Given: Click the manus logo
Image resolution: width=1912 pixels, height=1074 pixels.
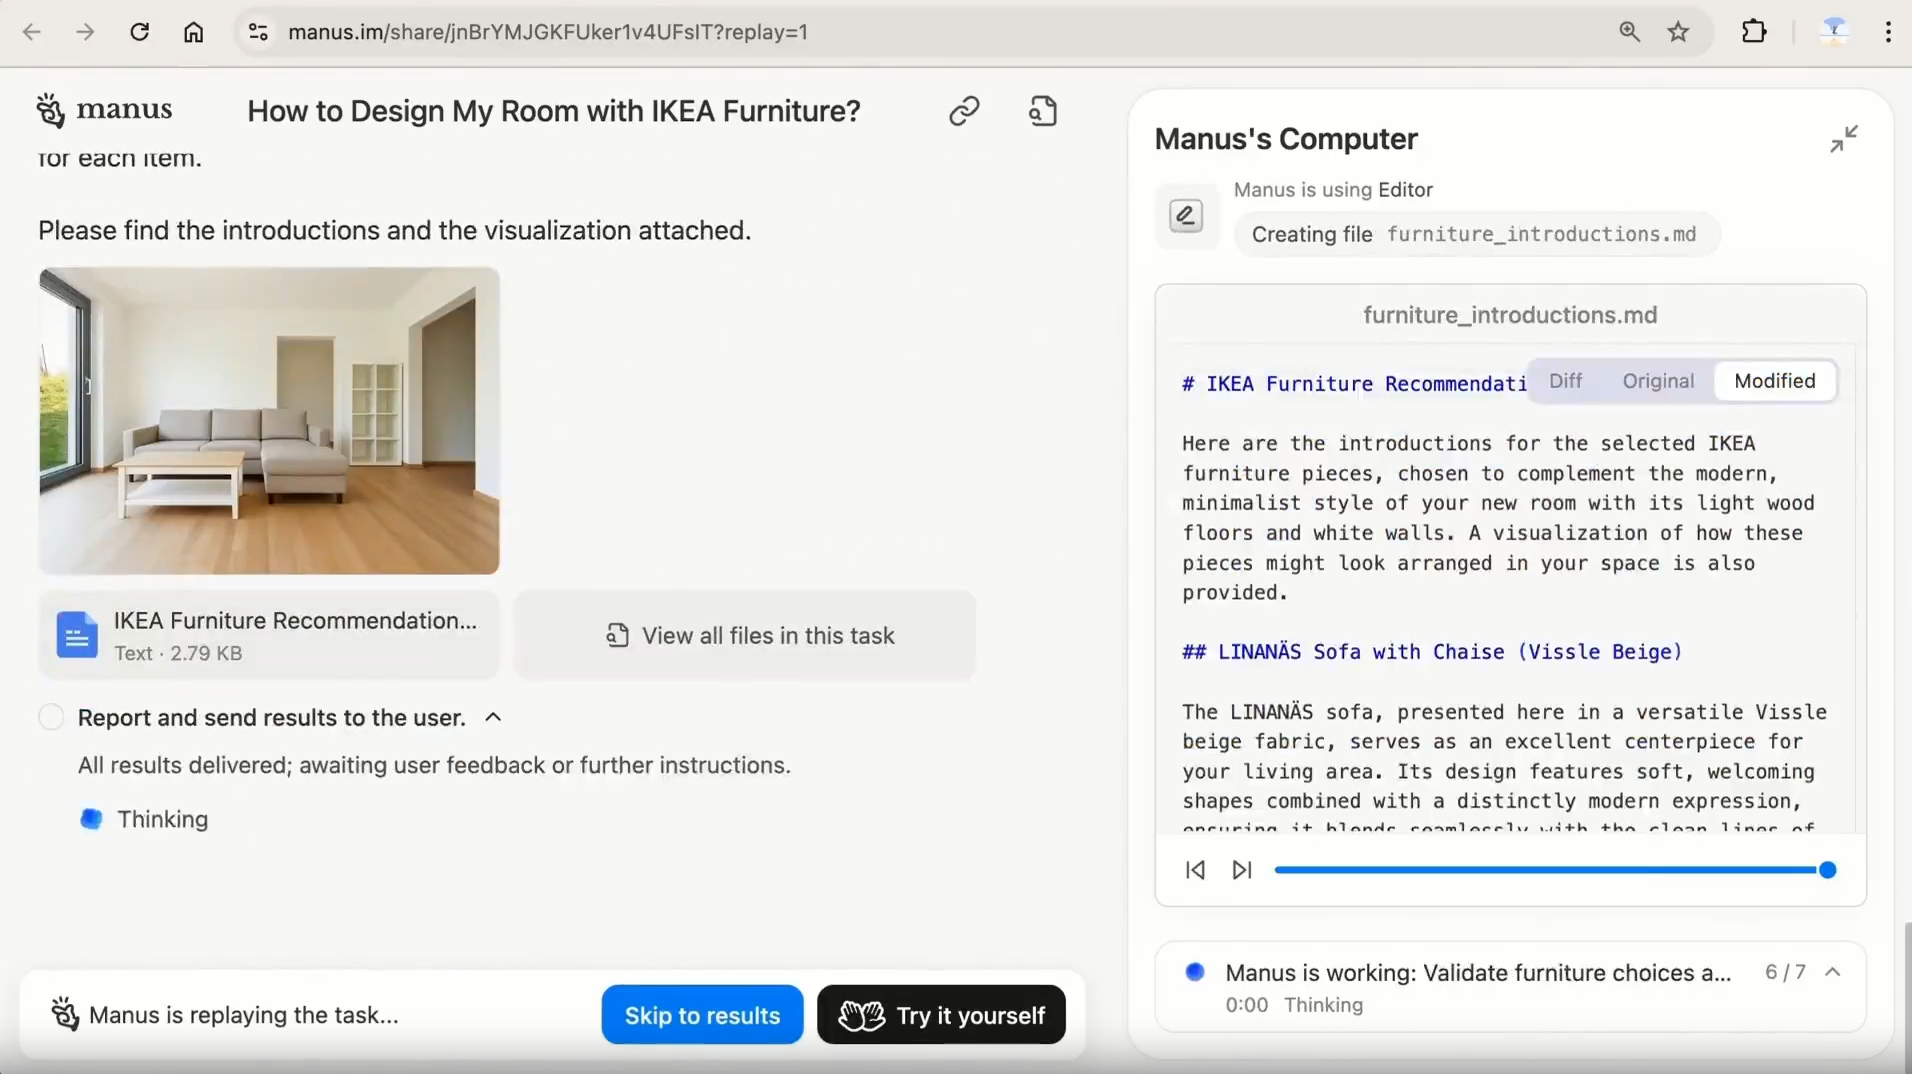Looking at the screenshot, I should pyautogui.click(x=104, y=110).
